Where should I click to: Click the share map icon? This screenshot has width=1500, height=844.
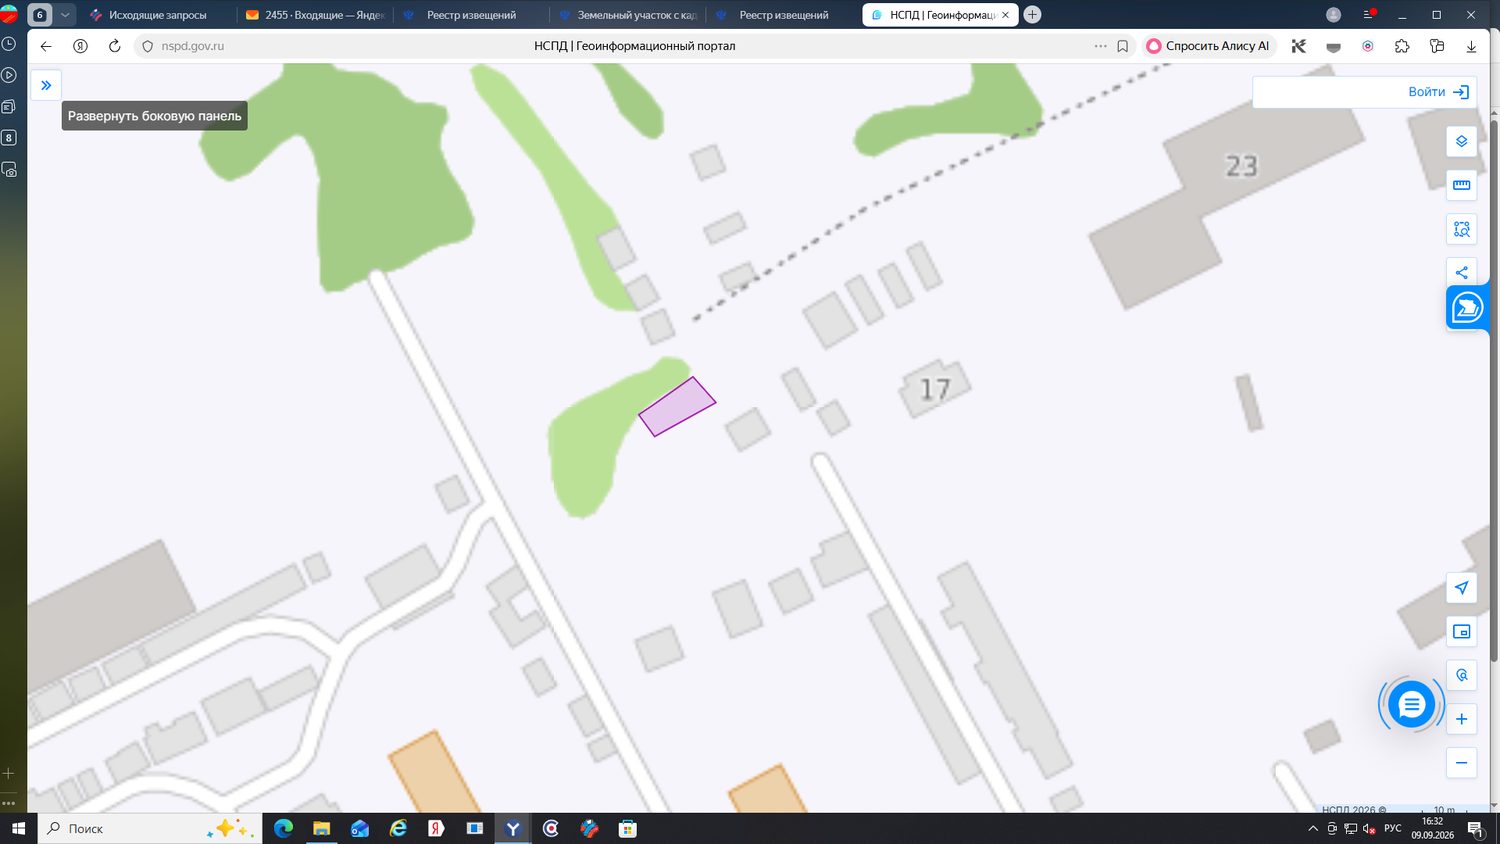1461,272
